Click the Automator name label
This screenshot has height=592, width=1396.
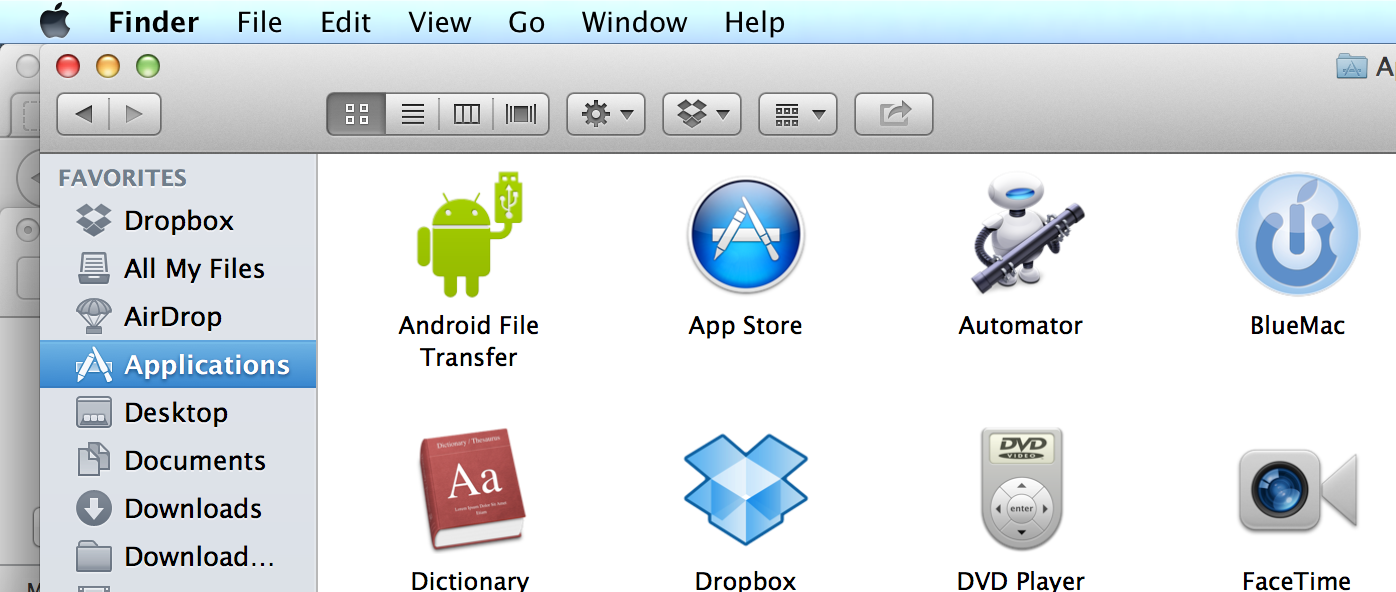pyautogui.click(x=1021, y=326)
